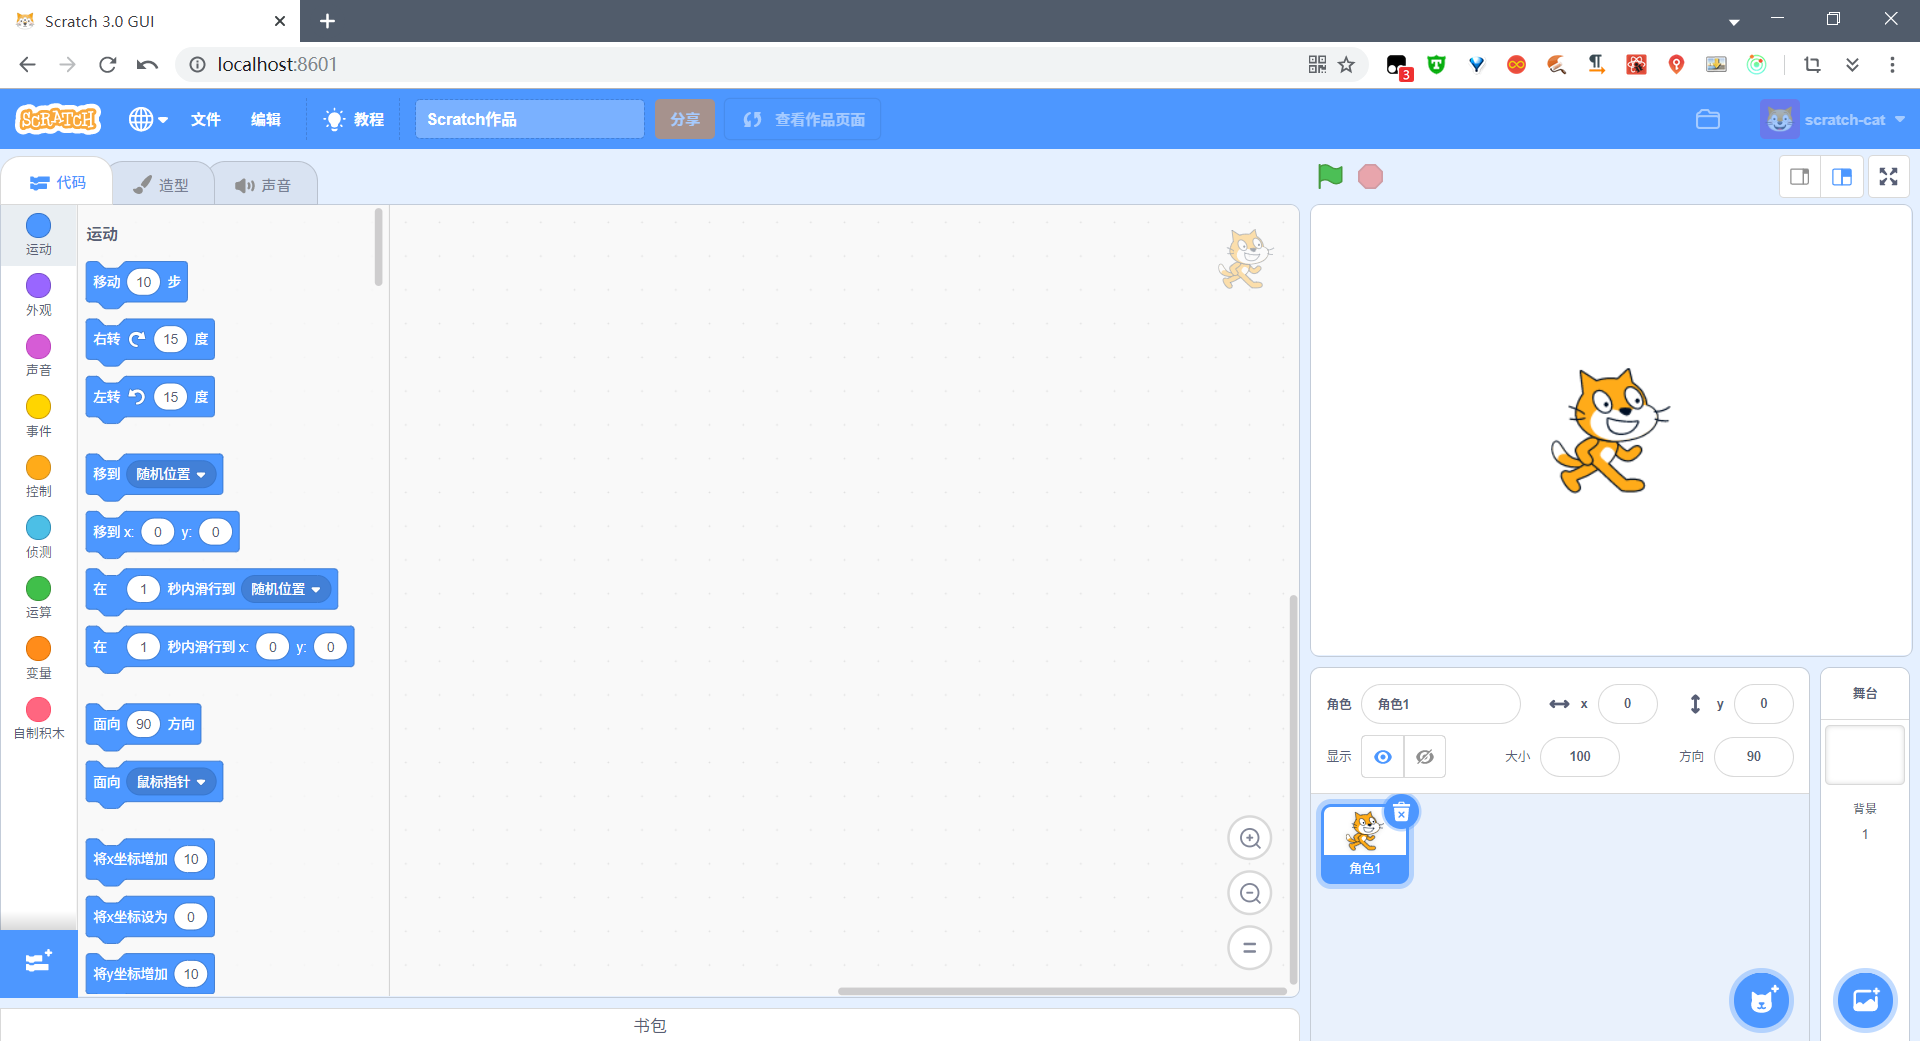Screen dimensions: 1920x1041
Task: Open the 文件 menu
Action: (x=206, y=119)
